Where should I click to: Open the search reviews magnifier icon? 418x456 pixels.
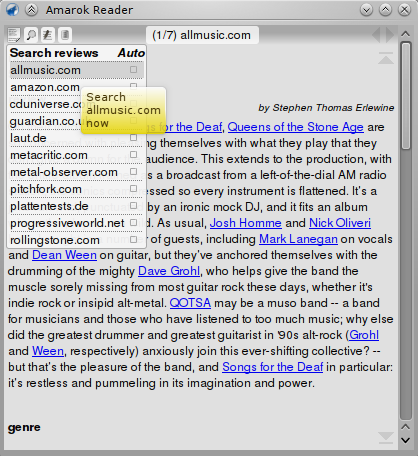coord(31,35)
